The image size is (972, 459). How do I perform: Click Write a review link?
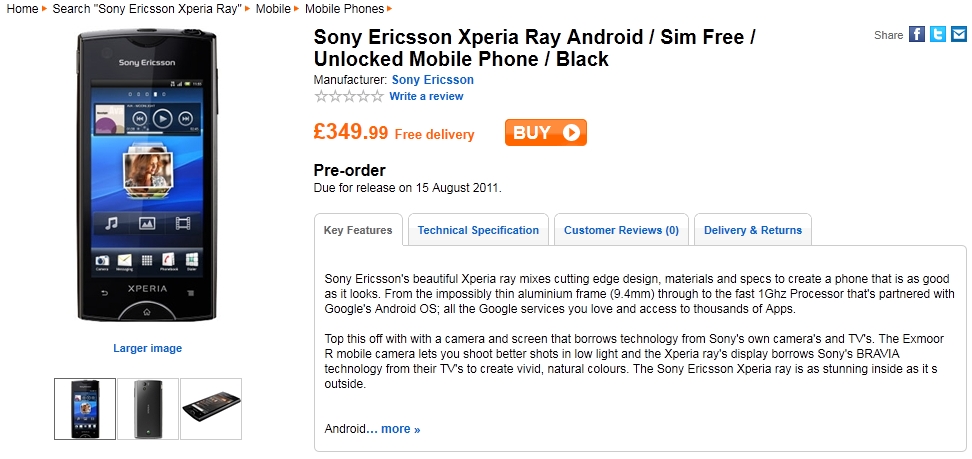[x=426, y=96]
